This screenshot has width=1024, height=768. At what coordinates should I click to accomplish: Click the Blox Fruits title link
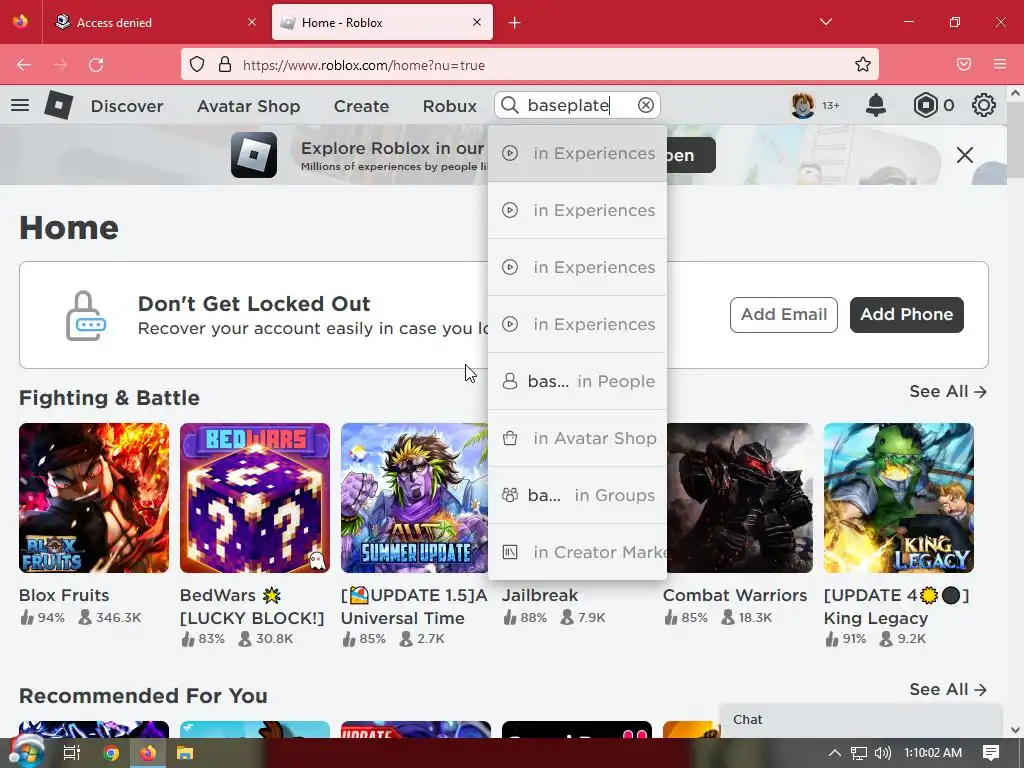[x=64, y=595]
